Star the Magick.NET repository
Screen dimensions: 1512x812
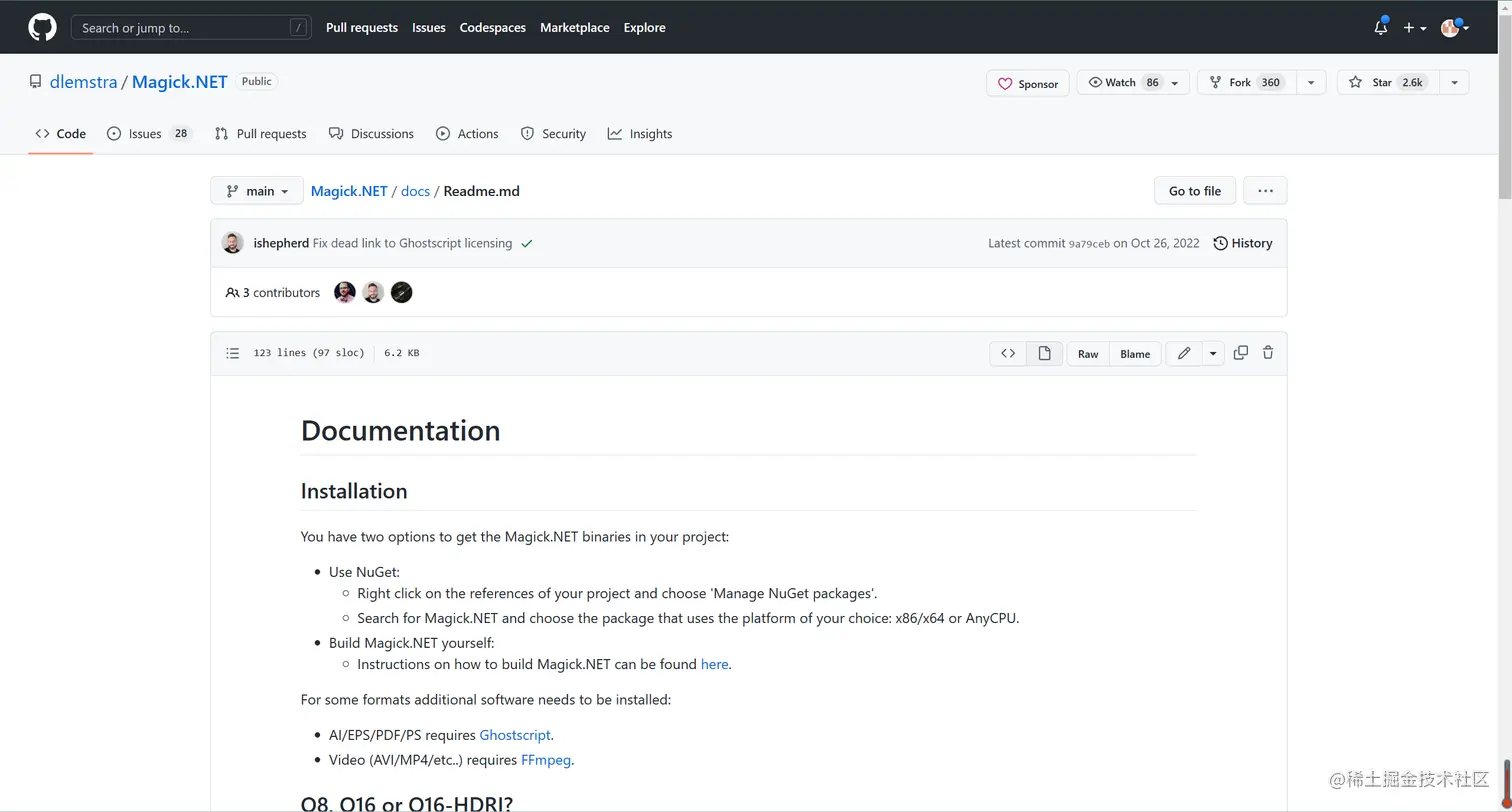pos(1388,82)
